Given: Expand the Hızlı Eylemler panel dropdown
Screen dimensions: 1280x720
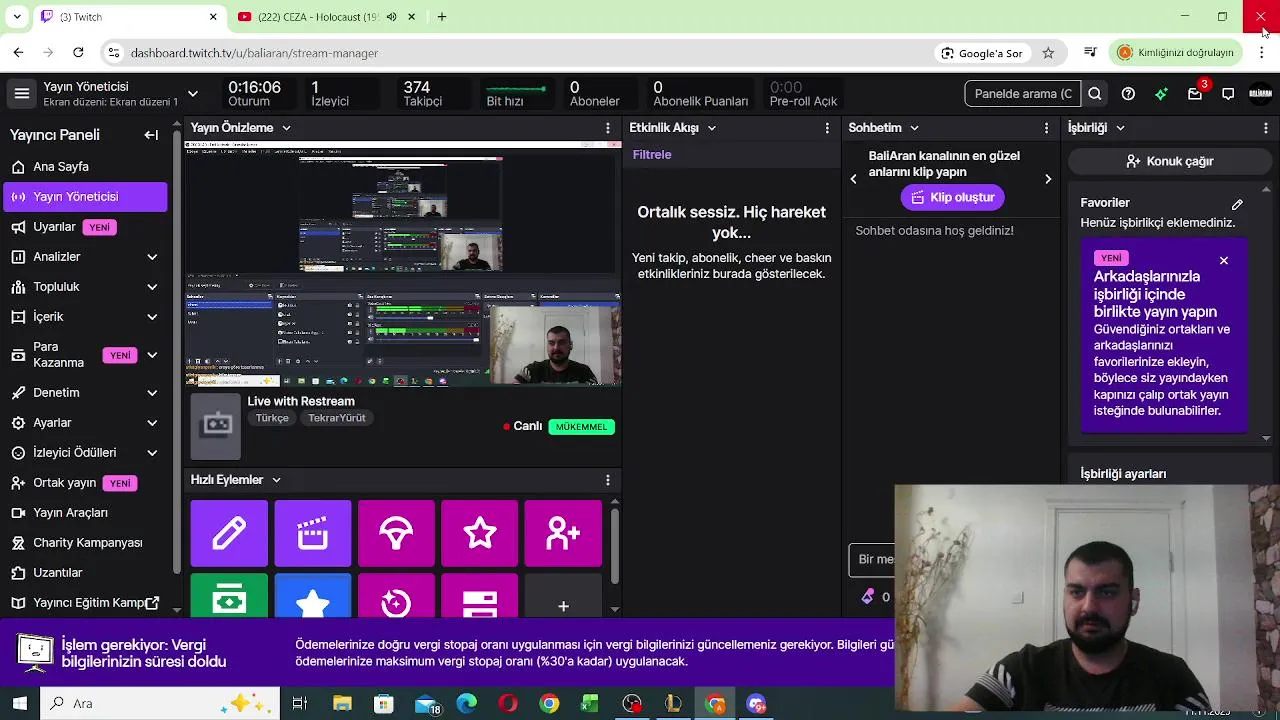Looking at the screenshot, I should point(276,480).
